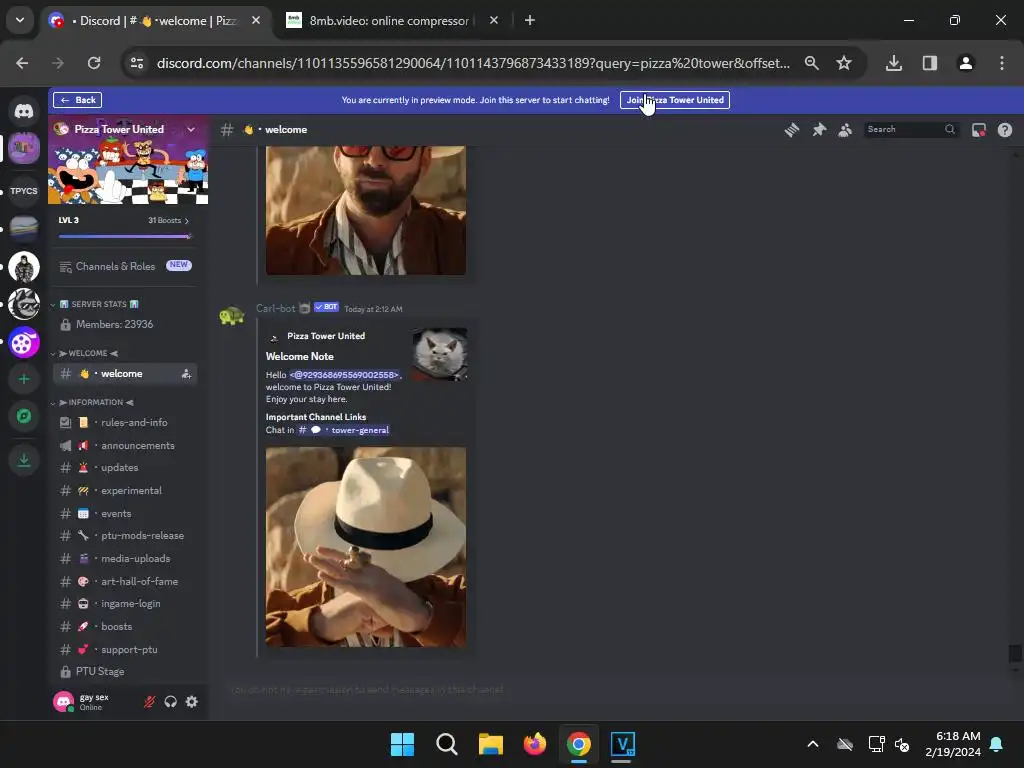Open the art-hall-of-fame channel
Screen dimensions: 1024x768
click(125, 581)
